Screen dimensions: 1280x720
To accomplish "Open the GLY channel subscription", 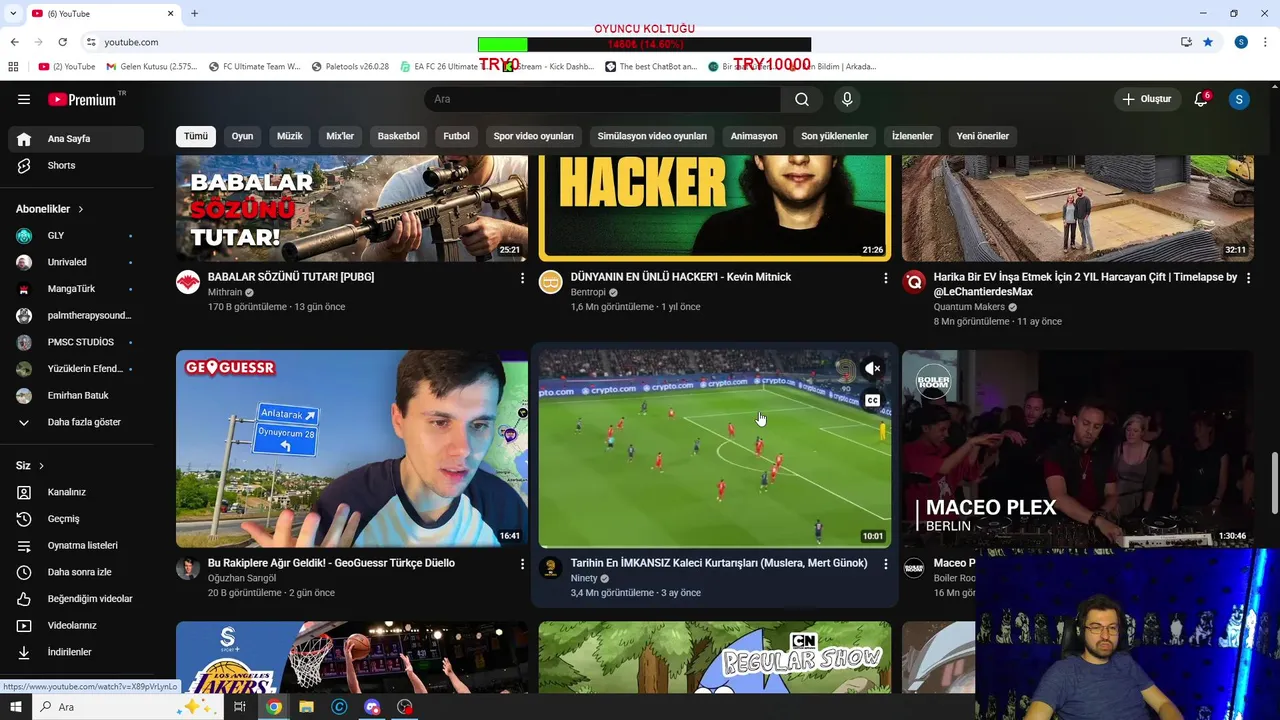I will coord(76,235).
